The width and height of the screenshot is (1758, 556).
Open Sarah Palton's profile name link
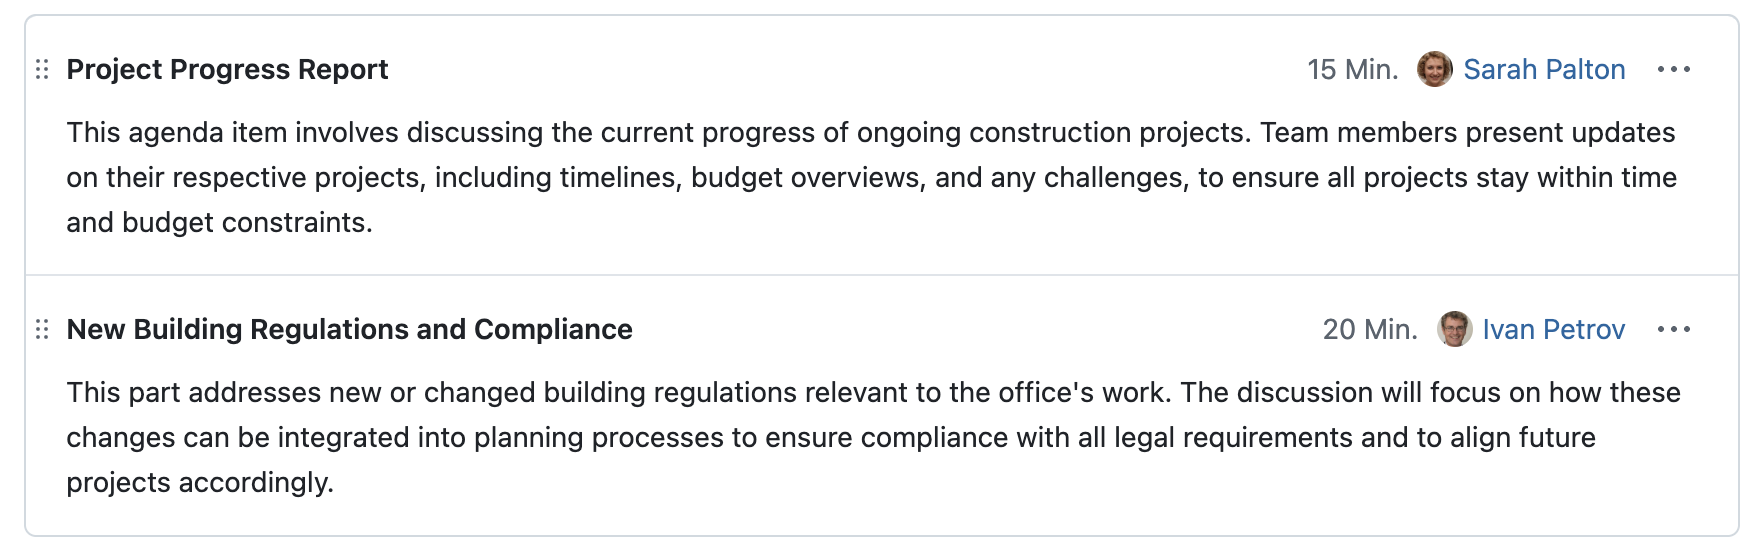(1544, 69)
